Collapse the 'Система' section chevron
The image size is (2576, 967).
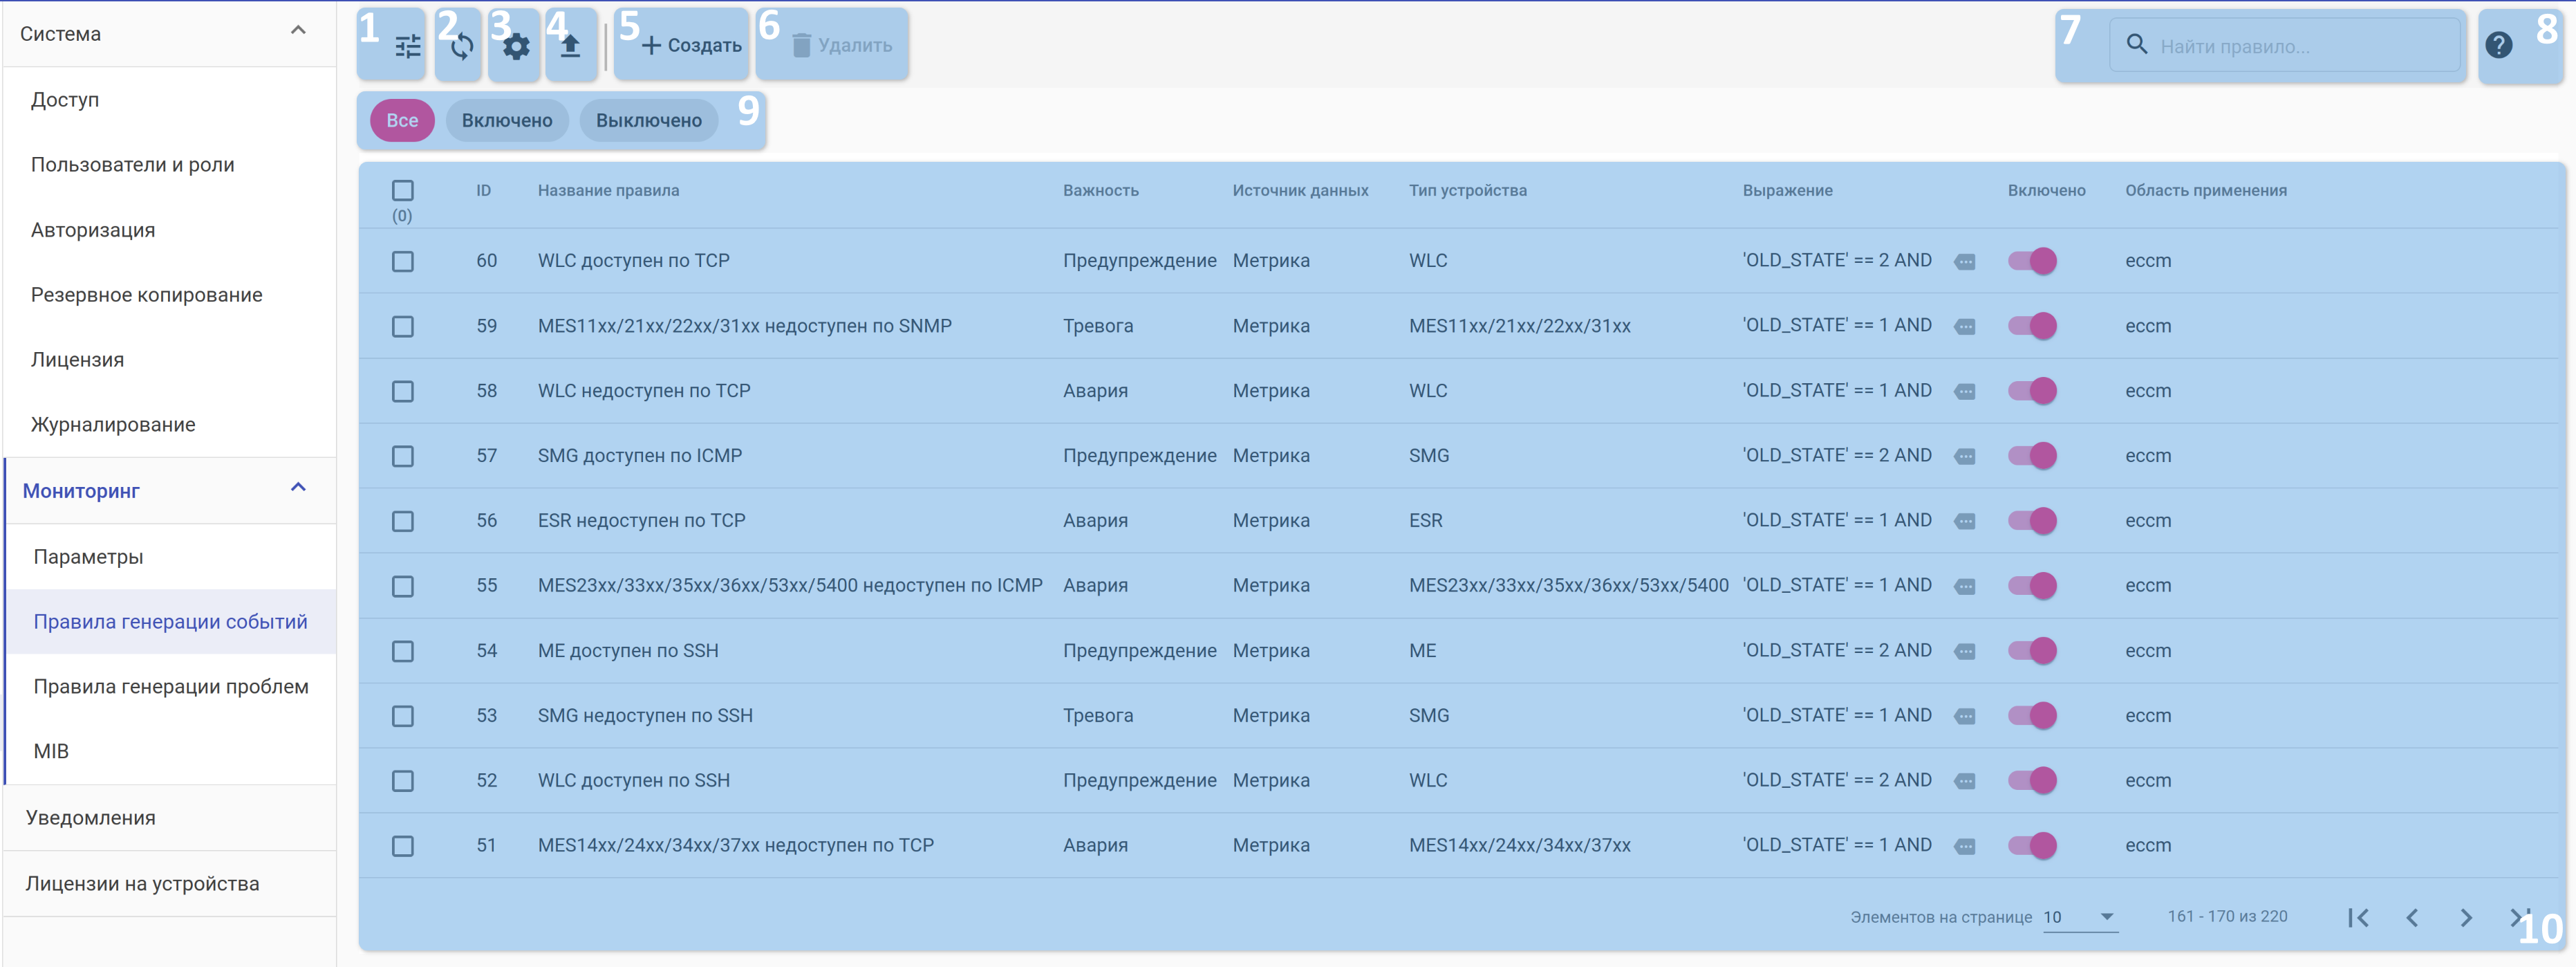point(298,31)
